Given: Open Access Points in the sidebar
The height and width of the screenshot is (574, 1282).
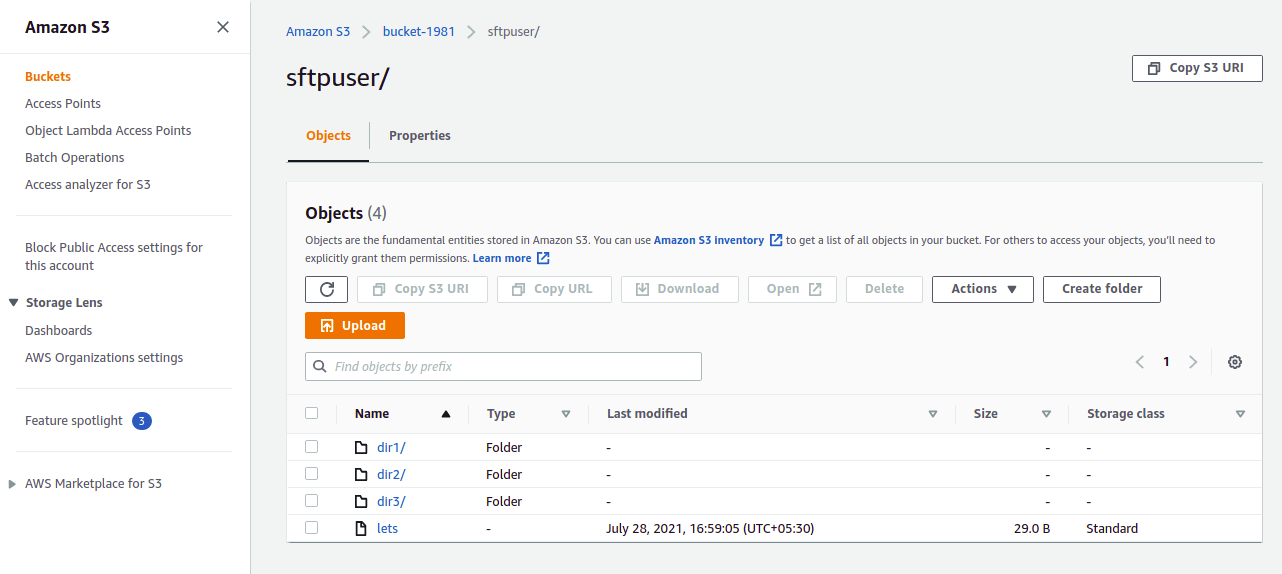Looking at the screenshot, I should pos(63,104).
